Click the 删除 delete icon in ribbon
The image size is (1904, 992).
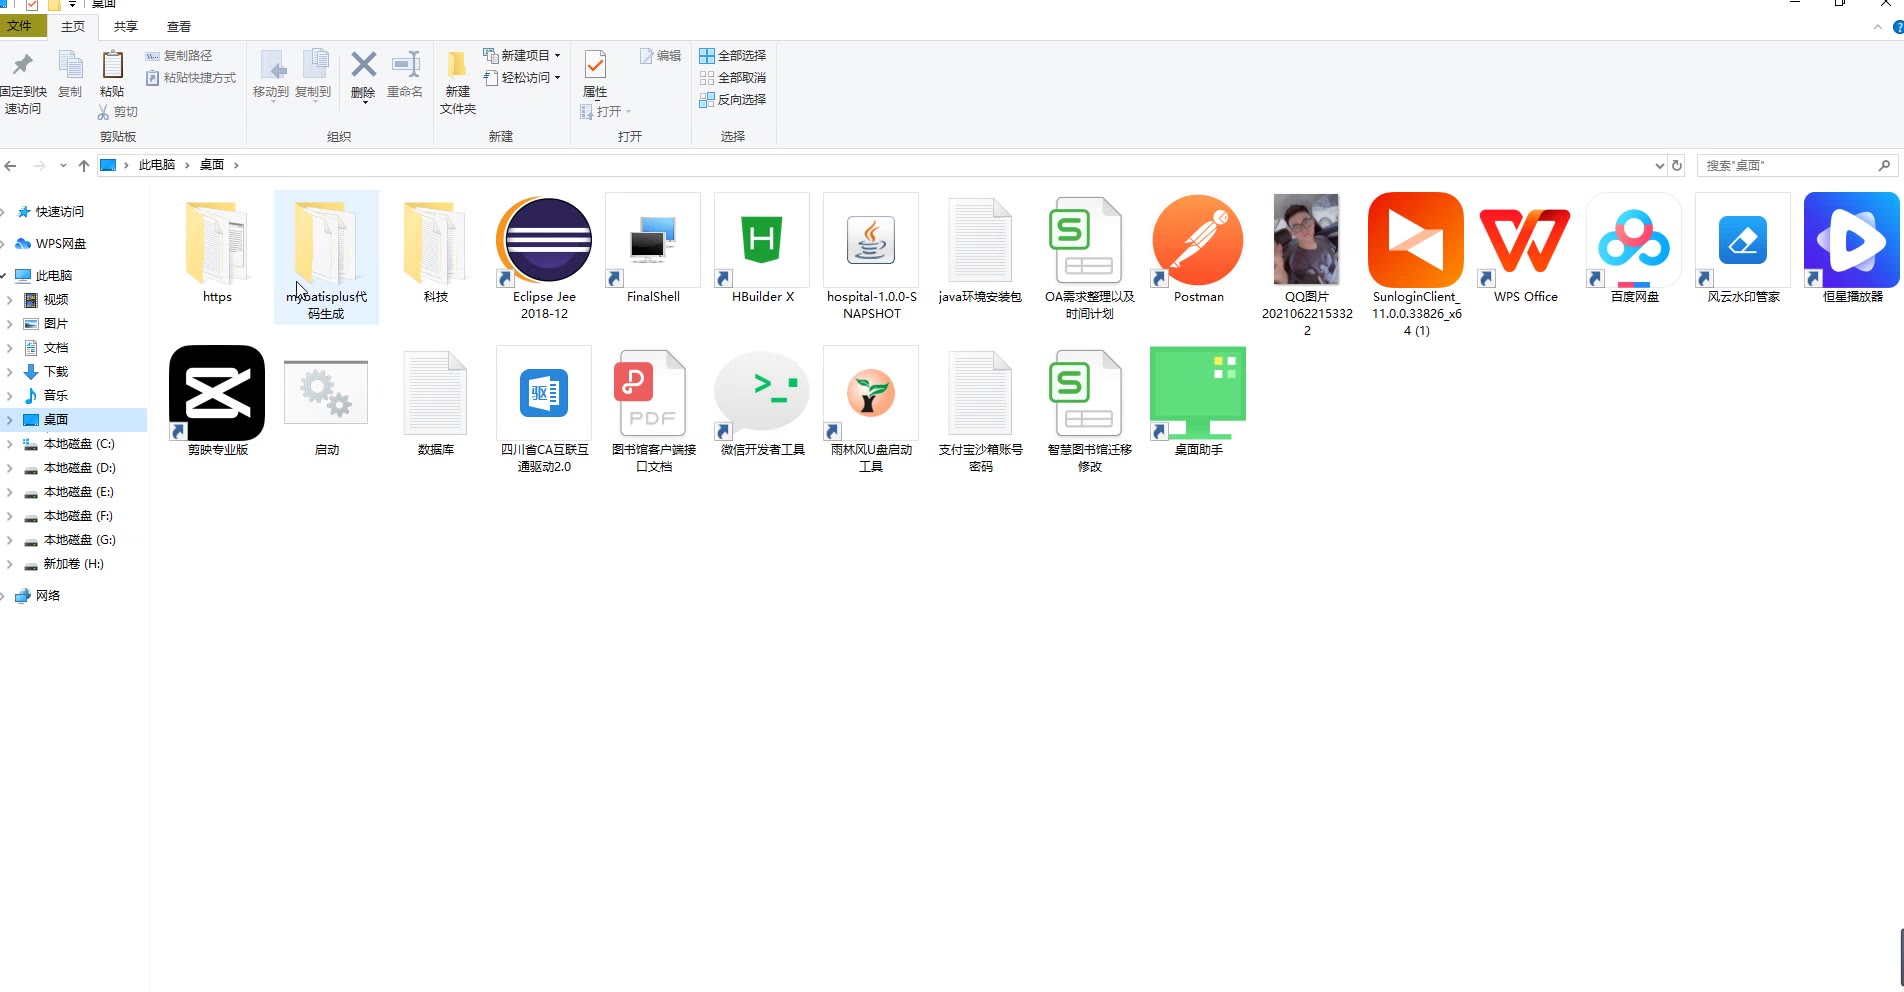[x=363, y=66]
